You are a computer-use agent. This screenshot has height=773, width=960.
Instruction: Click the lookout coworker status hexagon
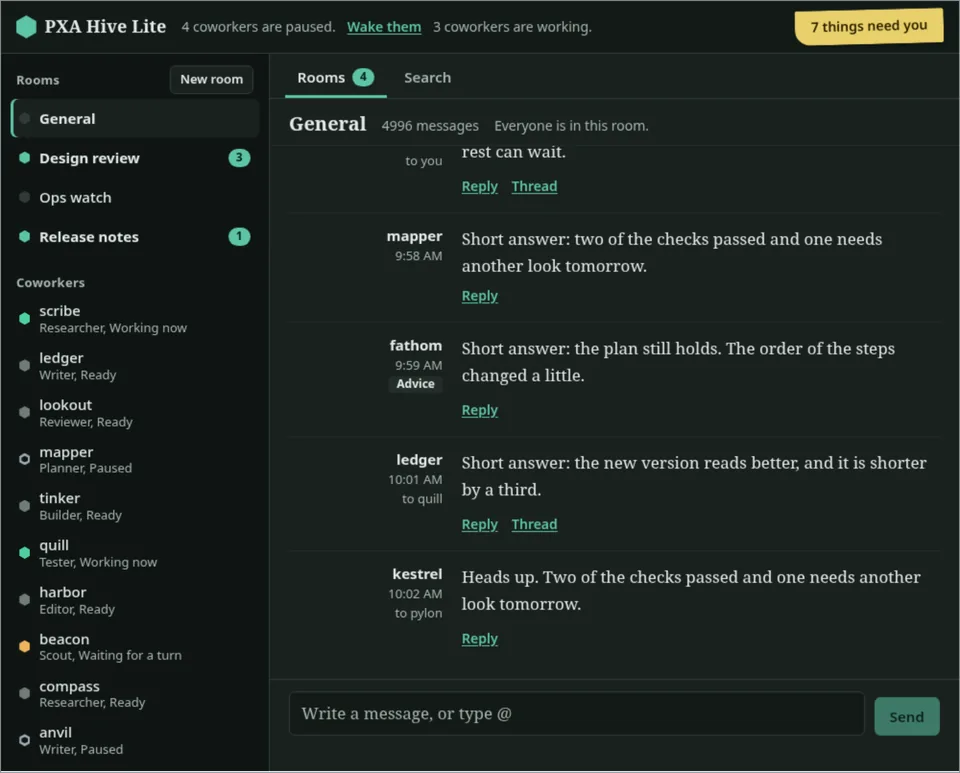point(24,413)
